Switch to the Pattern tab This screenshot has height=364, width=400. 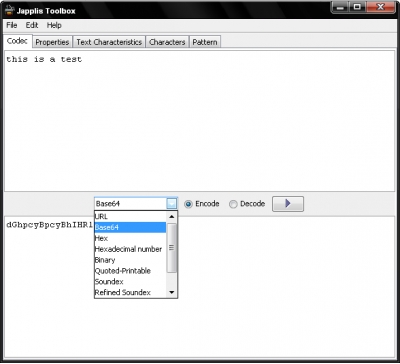205,42
